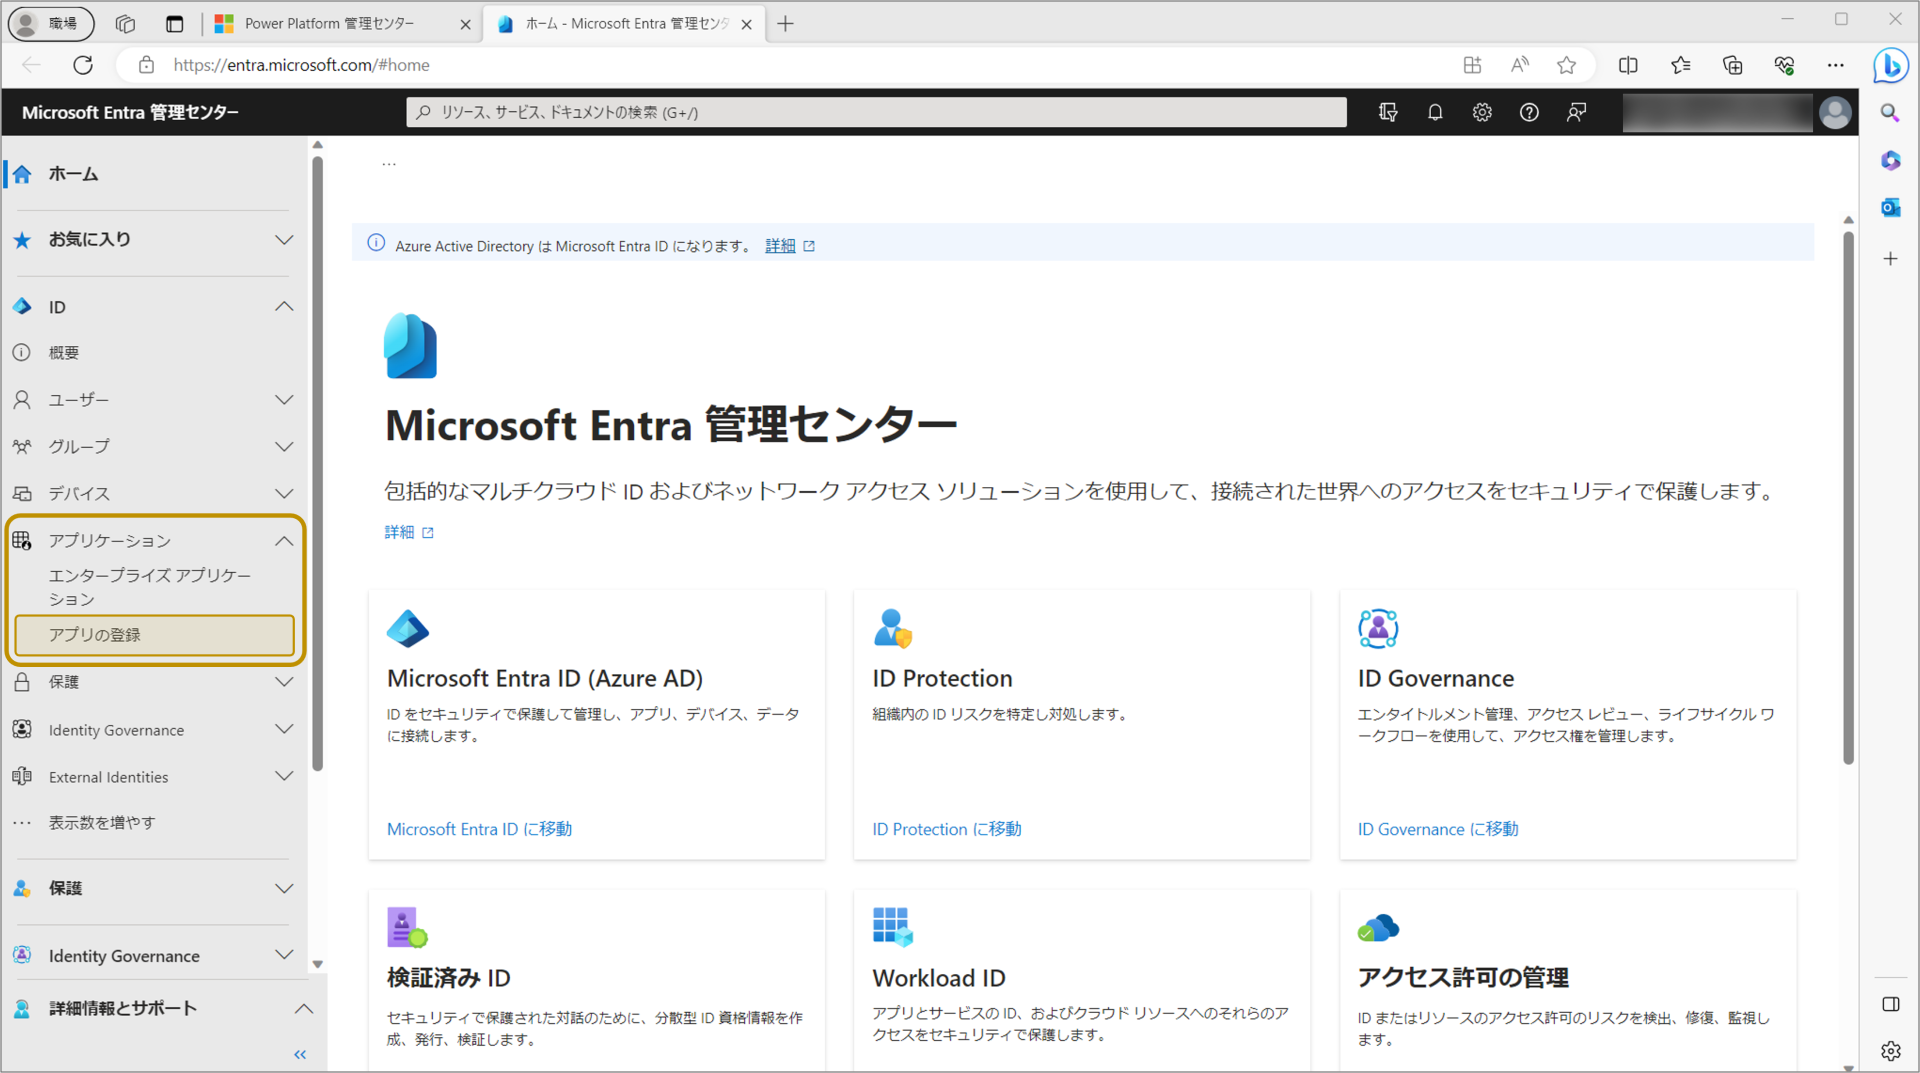Click the Bing Copilot sidebar icon
The height and width of the screenshot is (1073, 1920).
(x=1890, y=66)
